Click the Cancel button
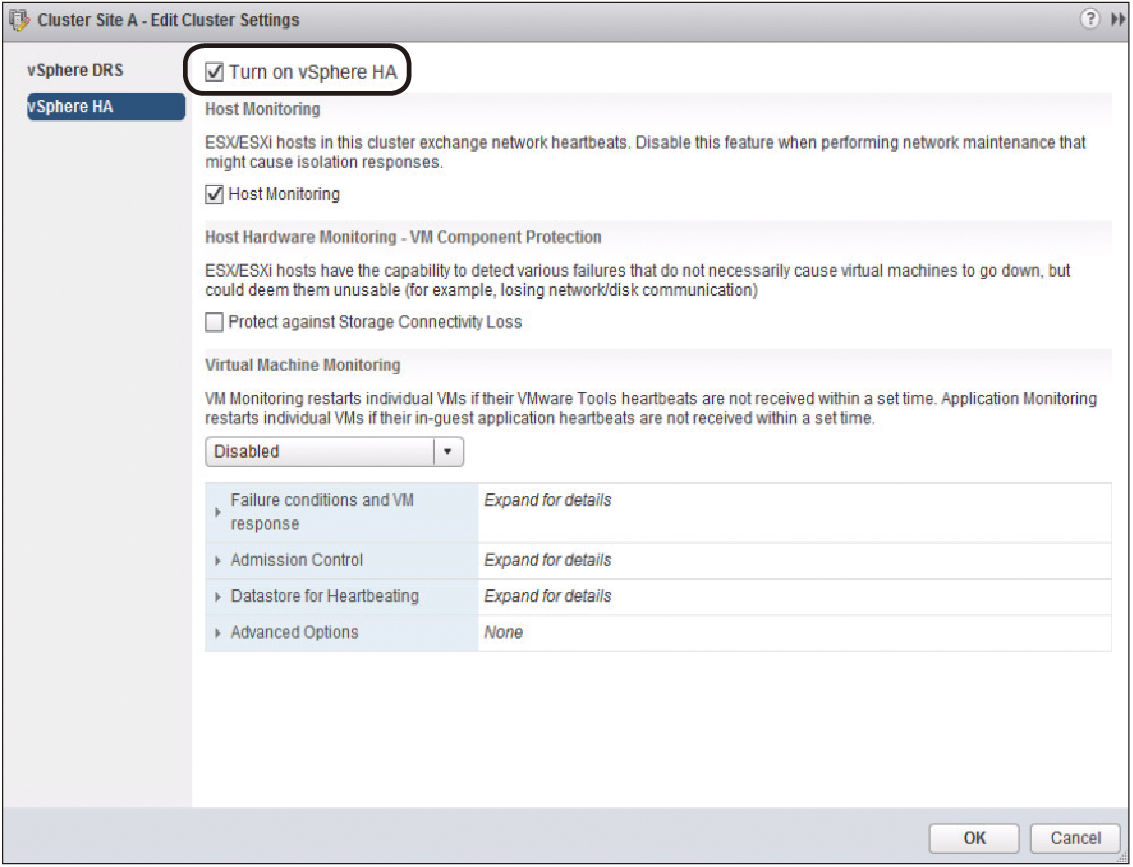Viewport: 1133px width, 867px height. pos(1075,838)
